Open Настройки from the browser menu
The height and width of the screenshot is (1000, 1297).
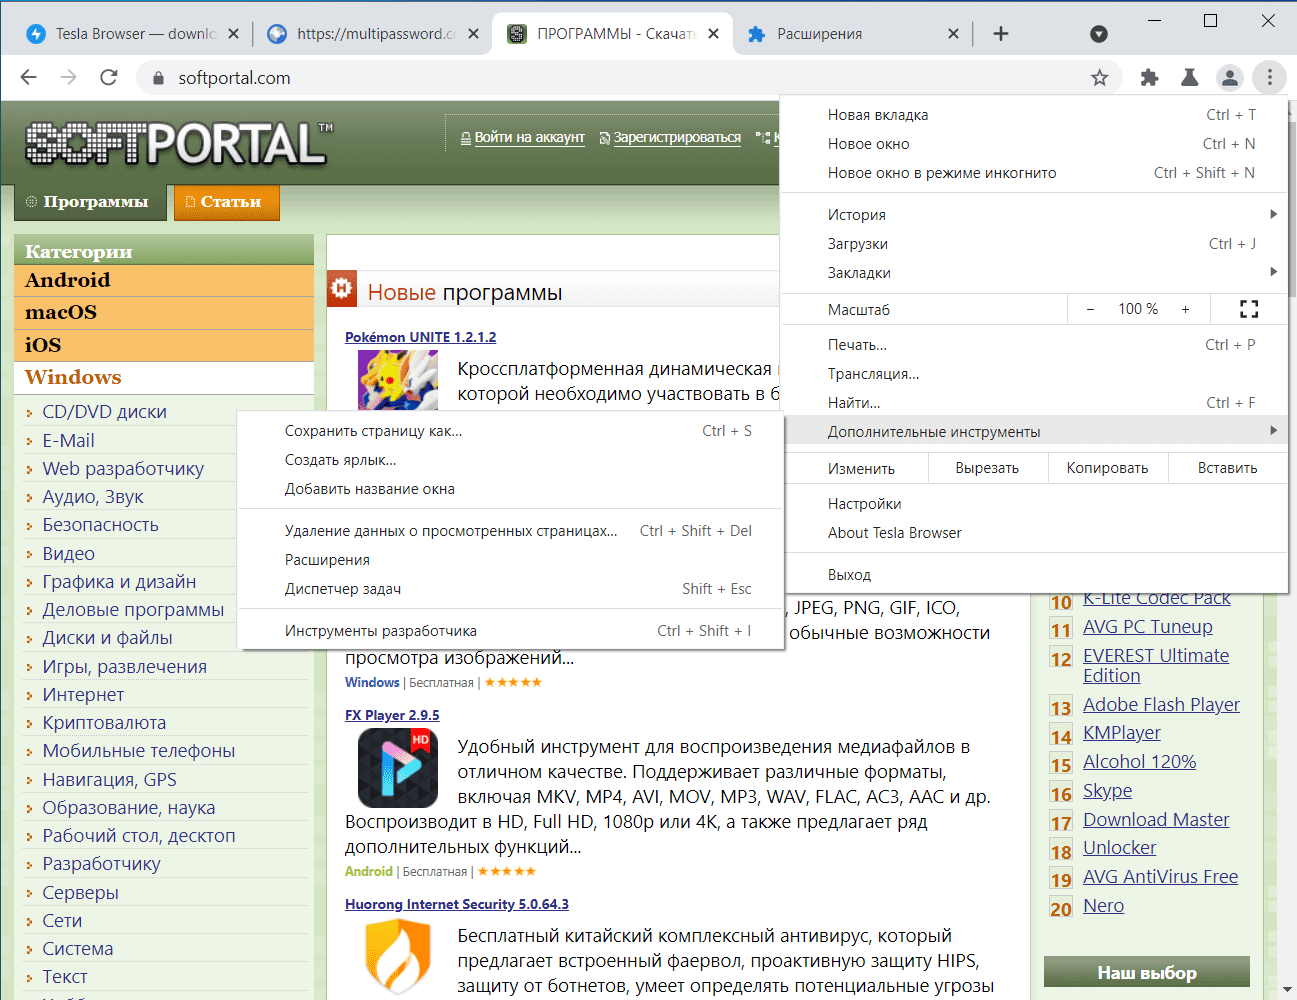point(1034,503)
